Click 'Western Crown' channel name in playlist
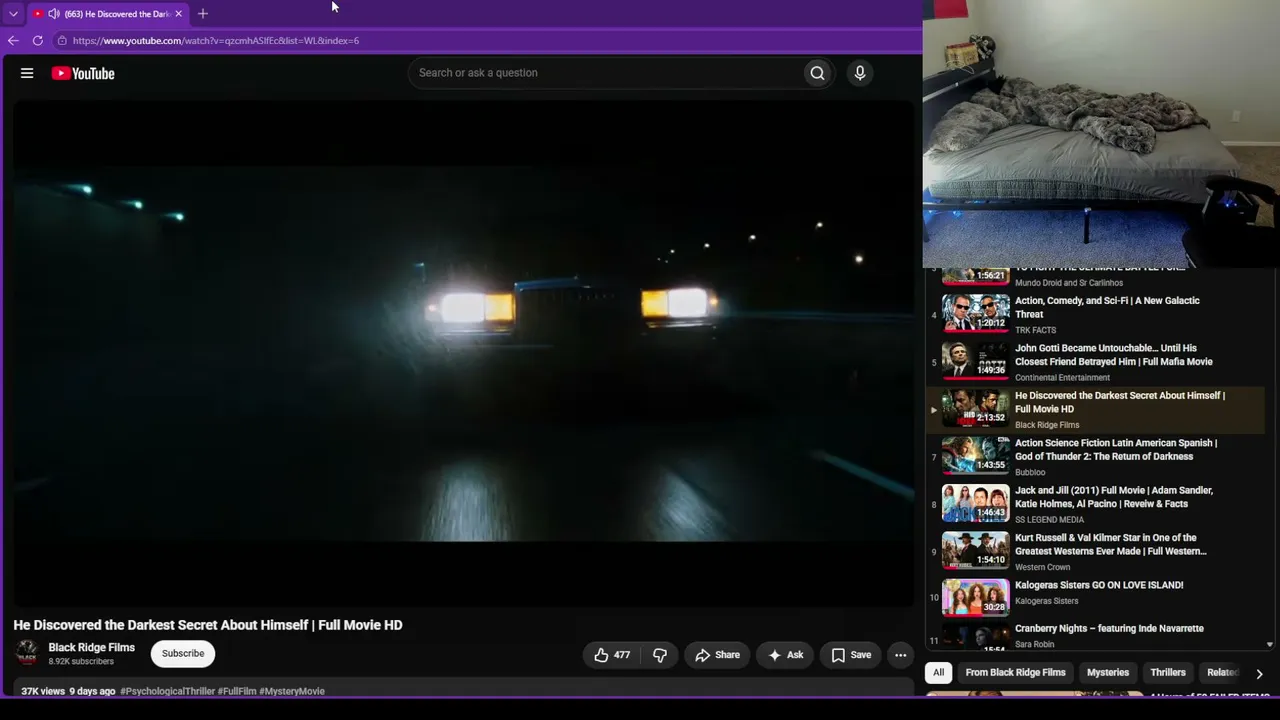 tap(1042, 567)
